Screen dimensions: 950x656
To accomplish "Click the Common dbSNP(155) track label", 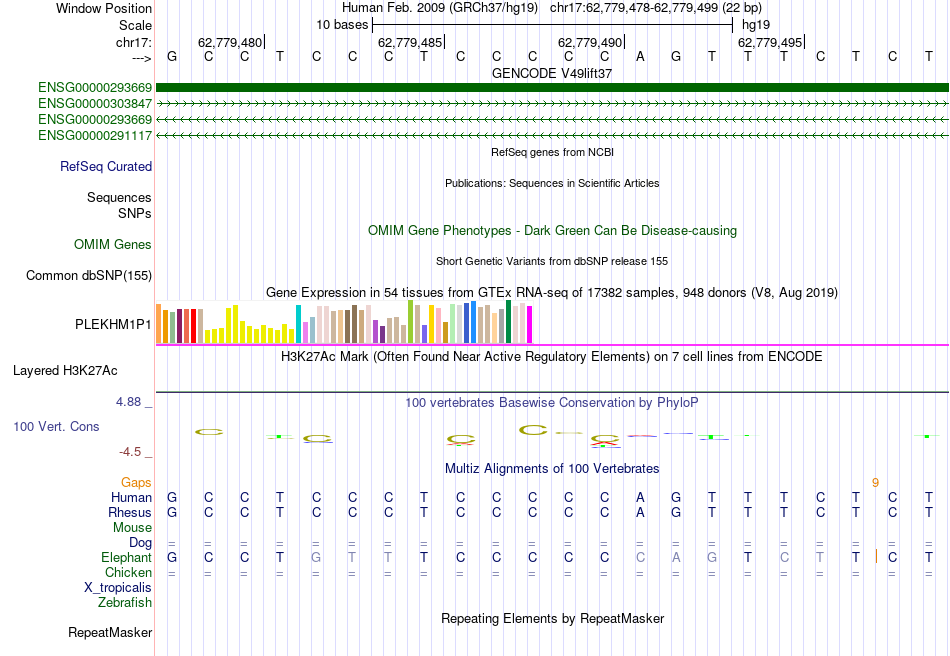I will coord(88,276).
